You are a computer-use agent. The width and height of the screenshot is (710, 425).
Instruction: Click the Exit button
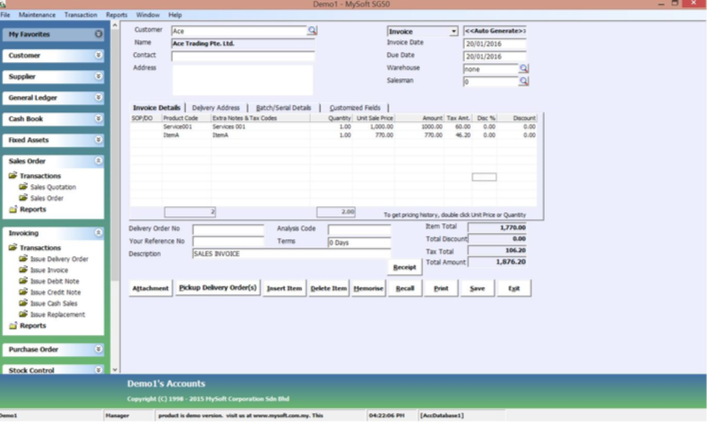tap(514, 288)
